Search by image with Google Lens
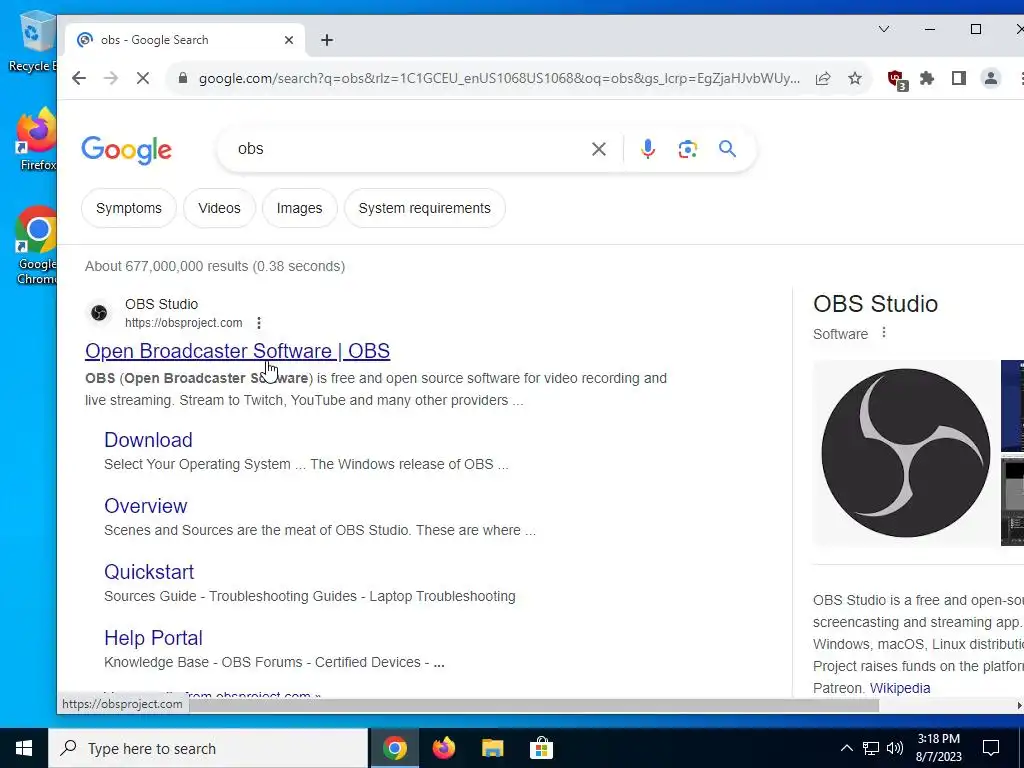This screenshot has width=1024, height=768. tap(688, 150)
